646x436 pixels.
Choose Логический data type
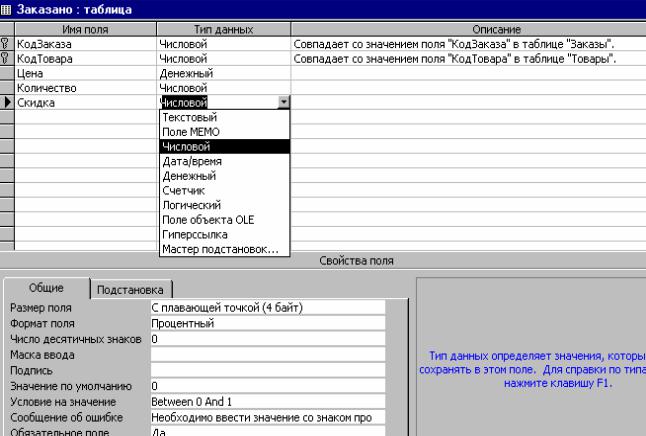tap(225, 205)
